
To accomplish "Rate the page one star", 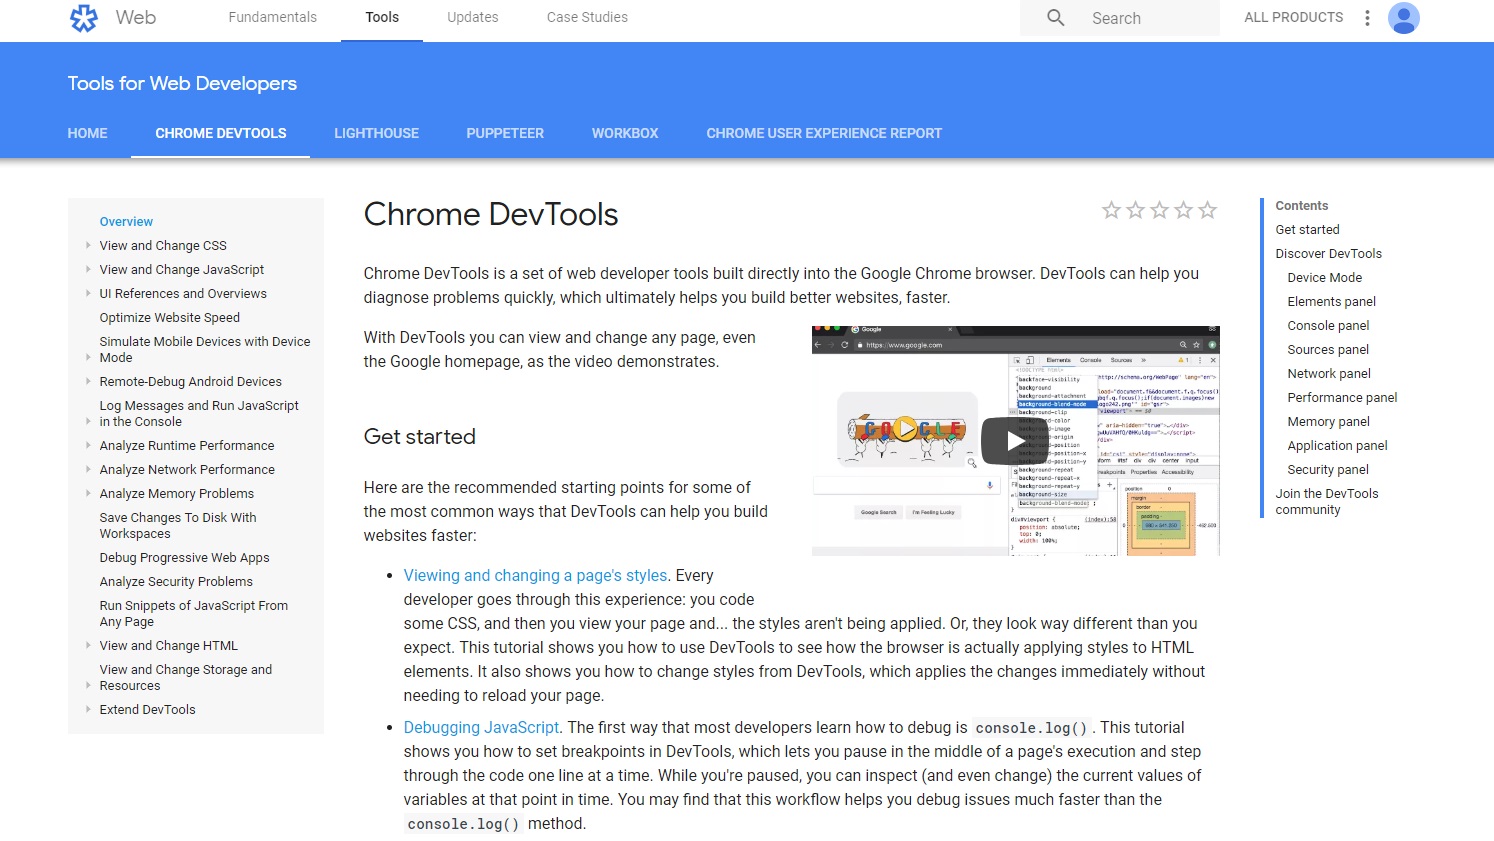I will [1111, 210].
